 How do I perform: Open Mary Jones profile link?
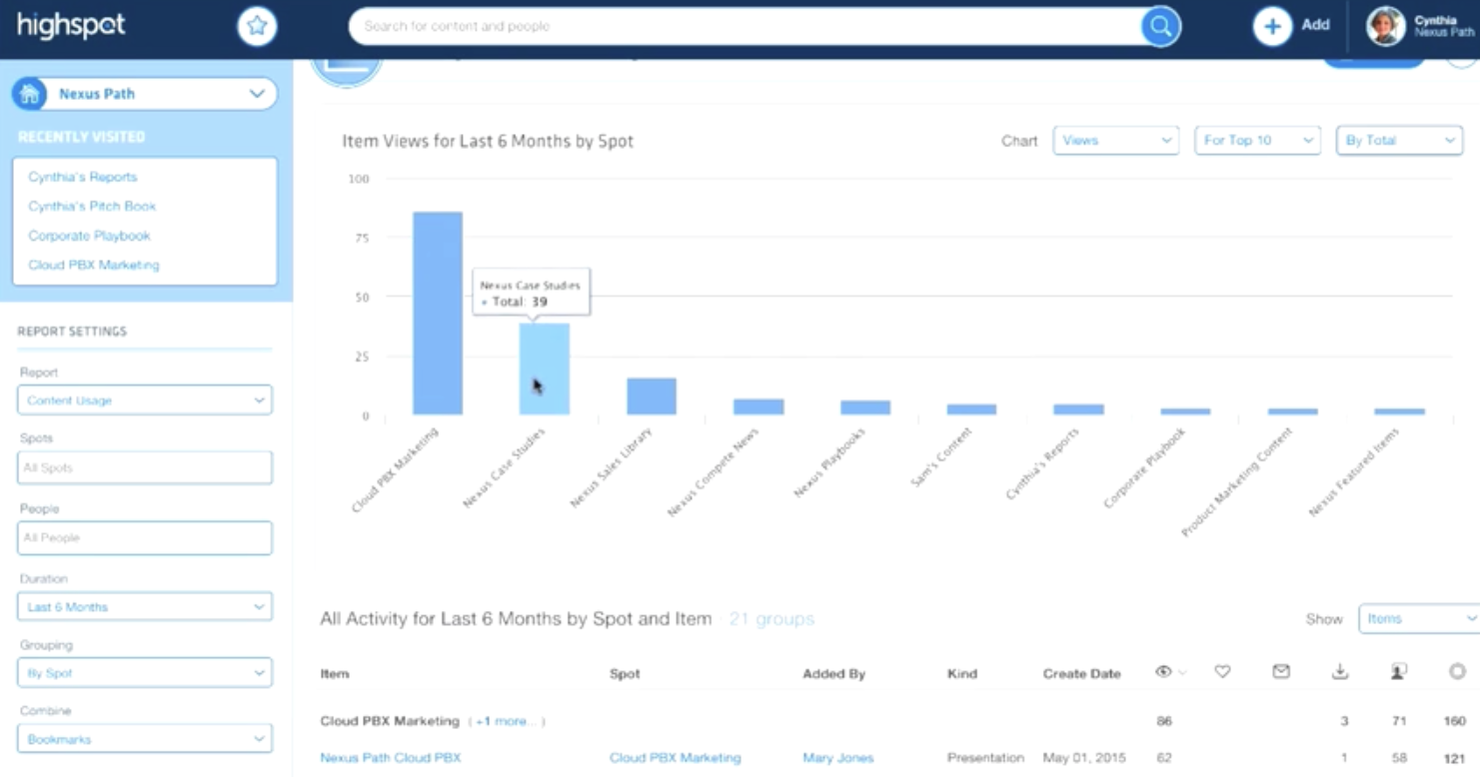pyautogui.click(x=838, y=758)
